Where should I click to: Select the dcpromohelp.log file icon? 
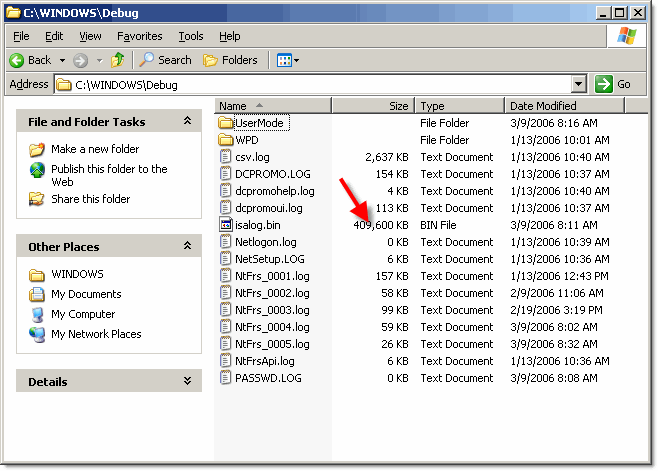point(225,191)
